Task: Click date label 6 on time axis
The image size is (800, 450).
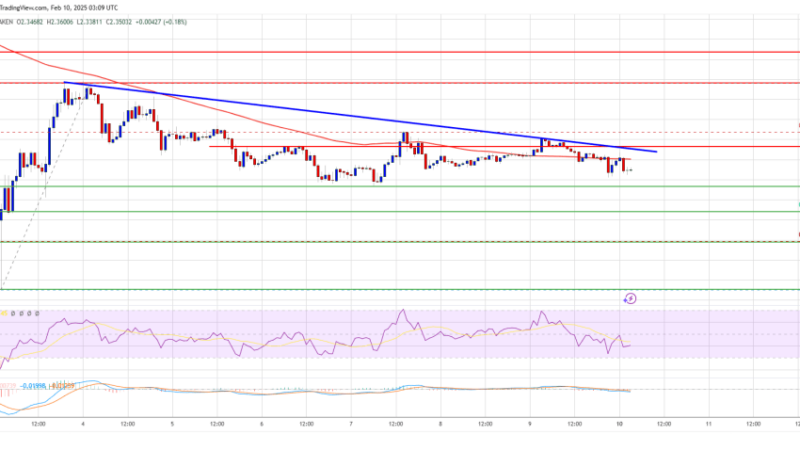Action: 262,424
